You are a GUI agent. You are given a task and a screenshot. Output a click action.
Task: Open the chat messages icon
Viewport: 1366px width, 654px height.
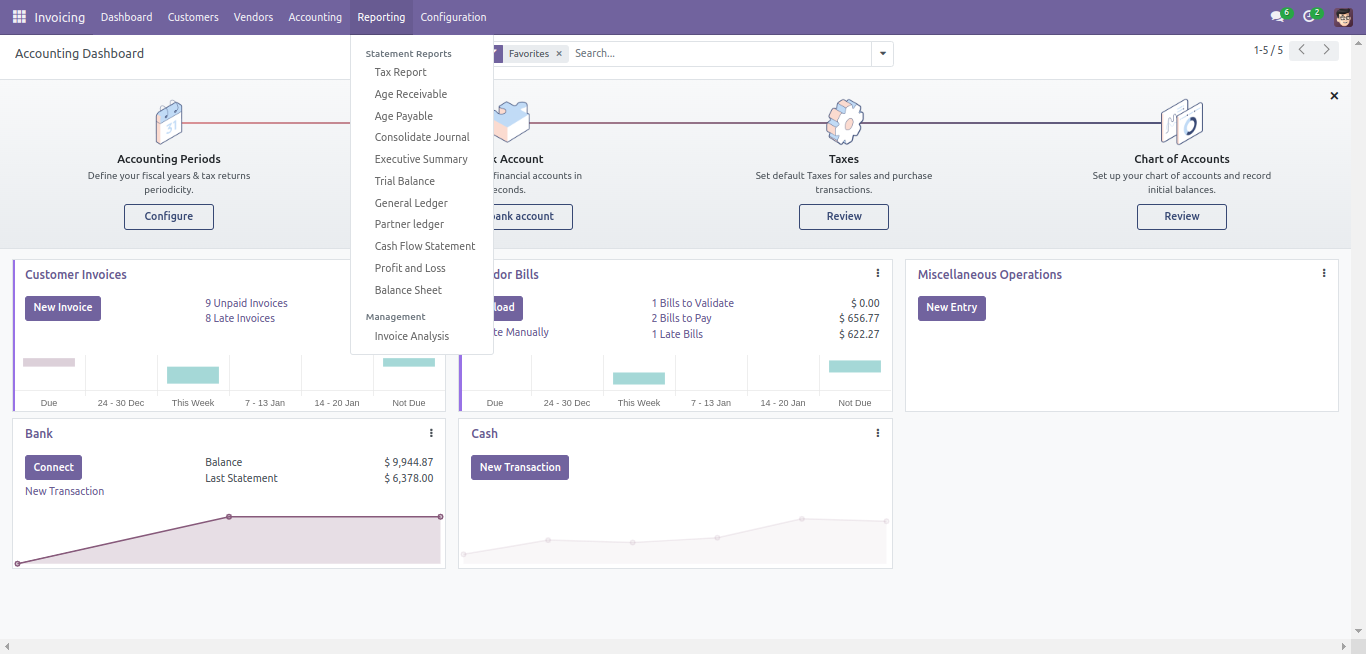[1276, 17]
